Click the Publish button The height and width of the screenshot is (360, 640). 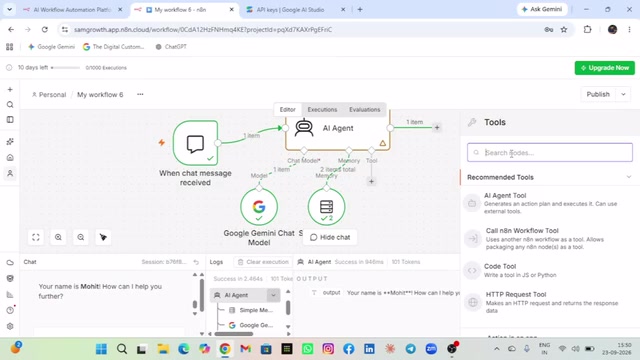click(598, 94)
